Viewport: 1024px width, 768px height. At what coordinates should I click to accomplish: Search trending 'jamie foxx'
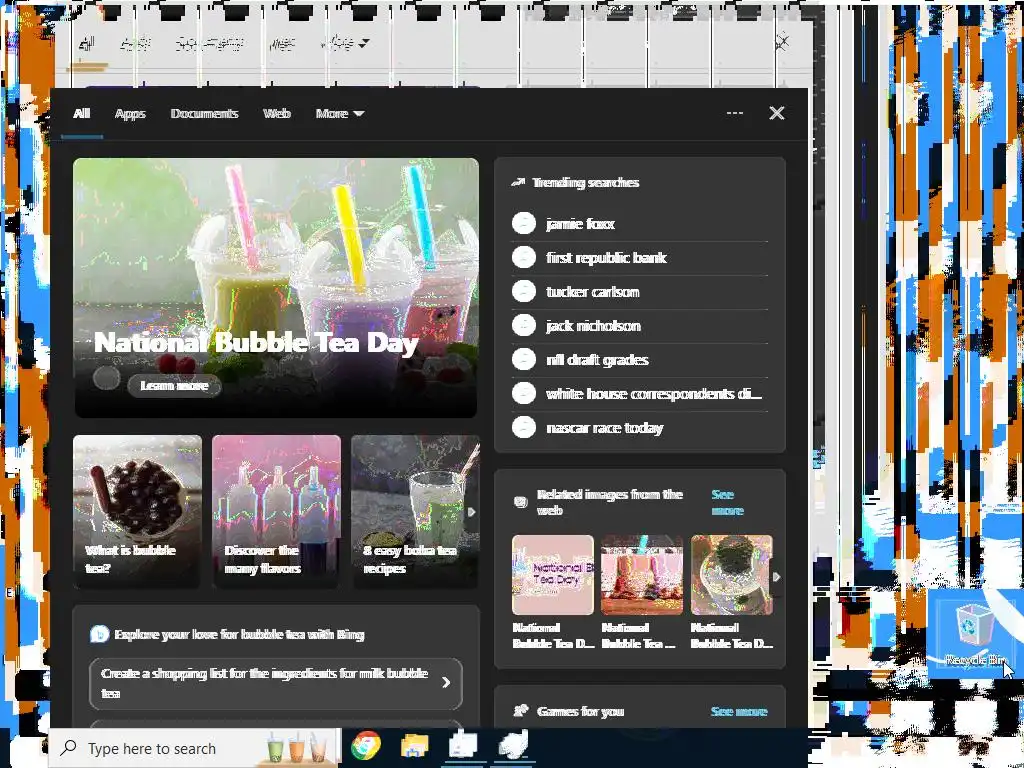[x=639, y=224]
